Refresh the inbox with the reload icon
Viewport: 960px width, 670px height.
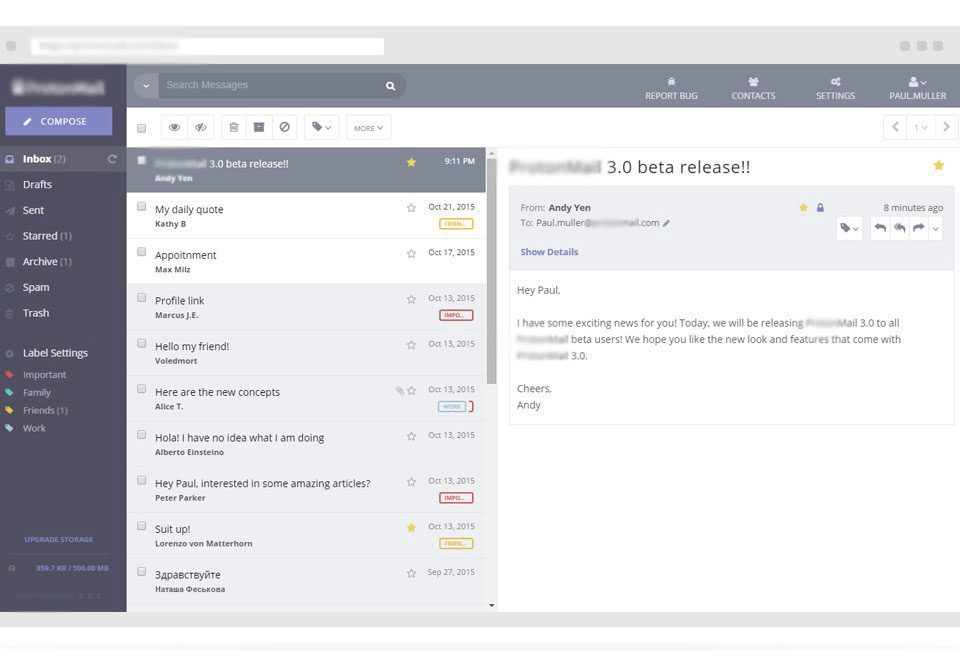click(x=112, y=159)
